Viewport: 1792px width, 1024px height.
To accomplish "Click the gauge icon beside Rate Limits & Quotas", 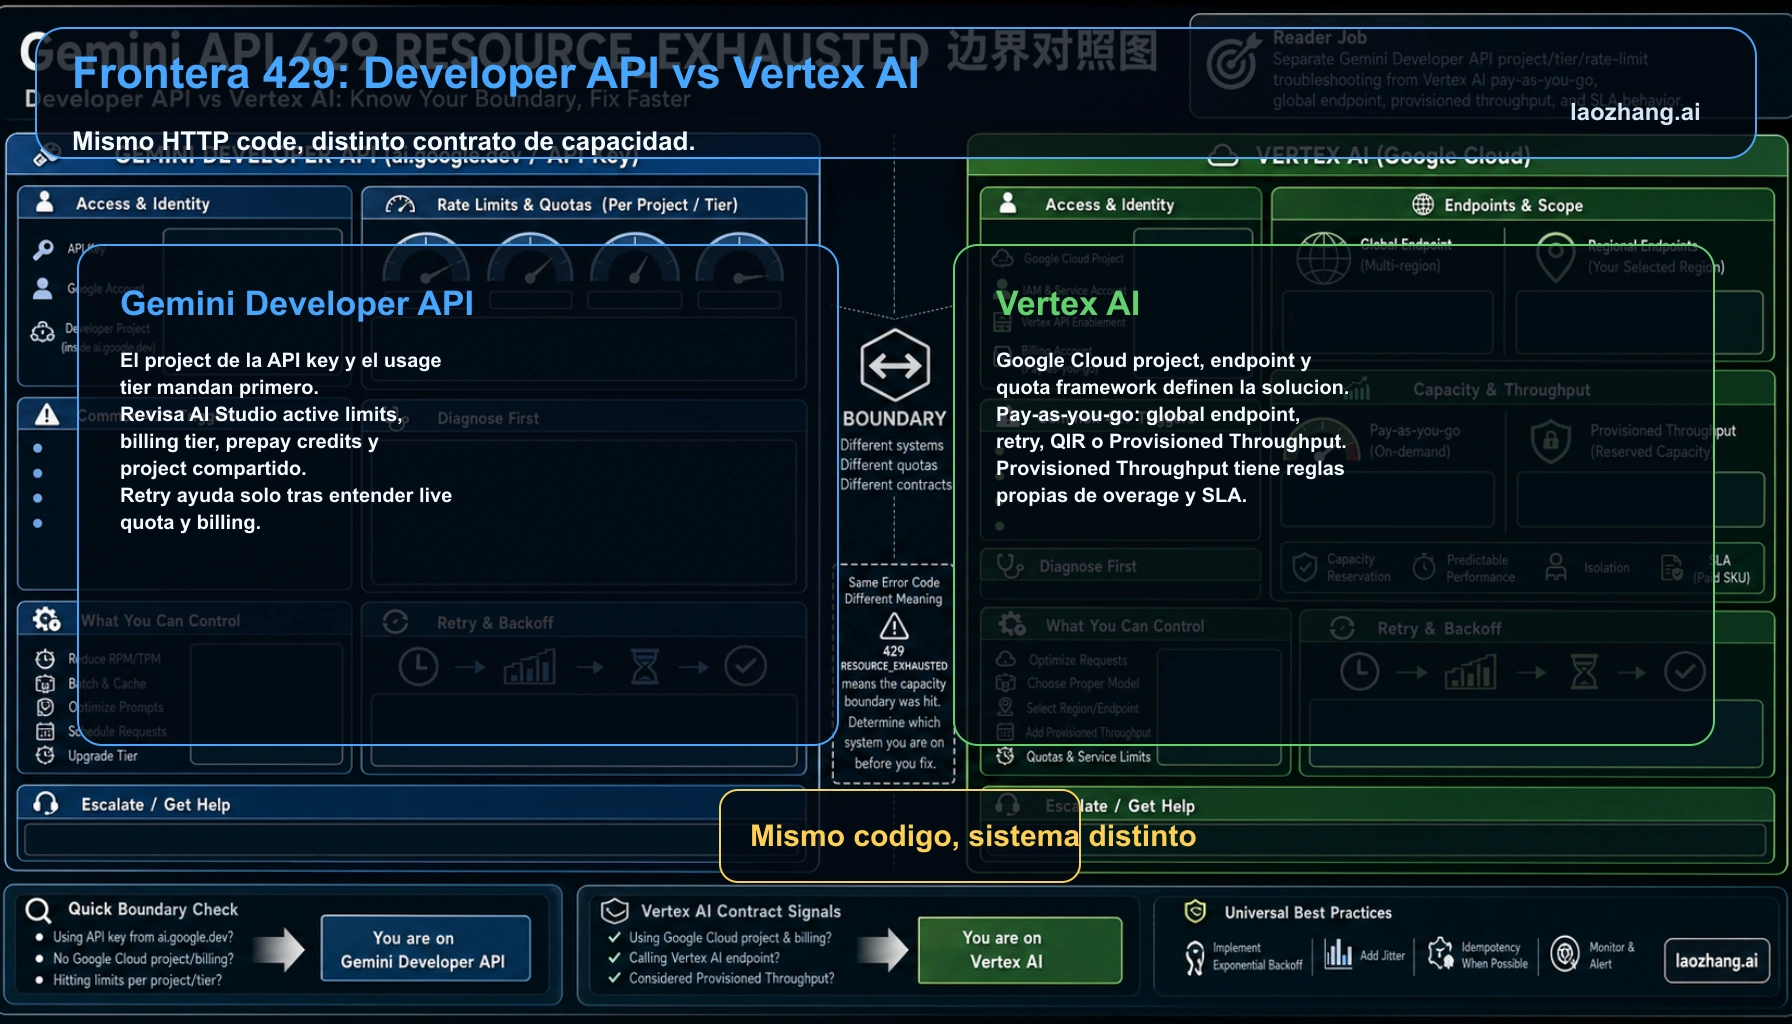I will coord(400,205).
